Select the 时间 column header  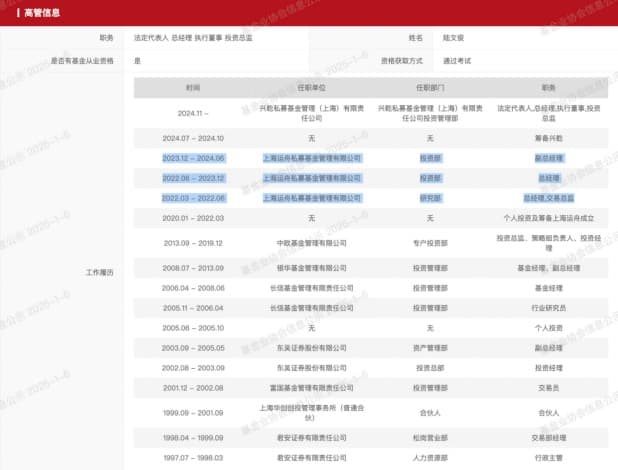click(192, 88)
